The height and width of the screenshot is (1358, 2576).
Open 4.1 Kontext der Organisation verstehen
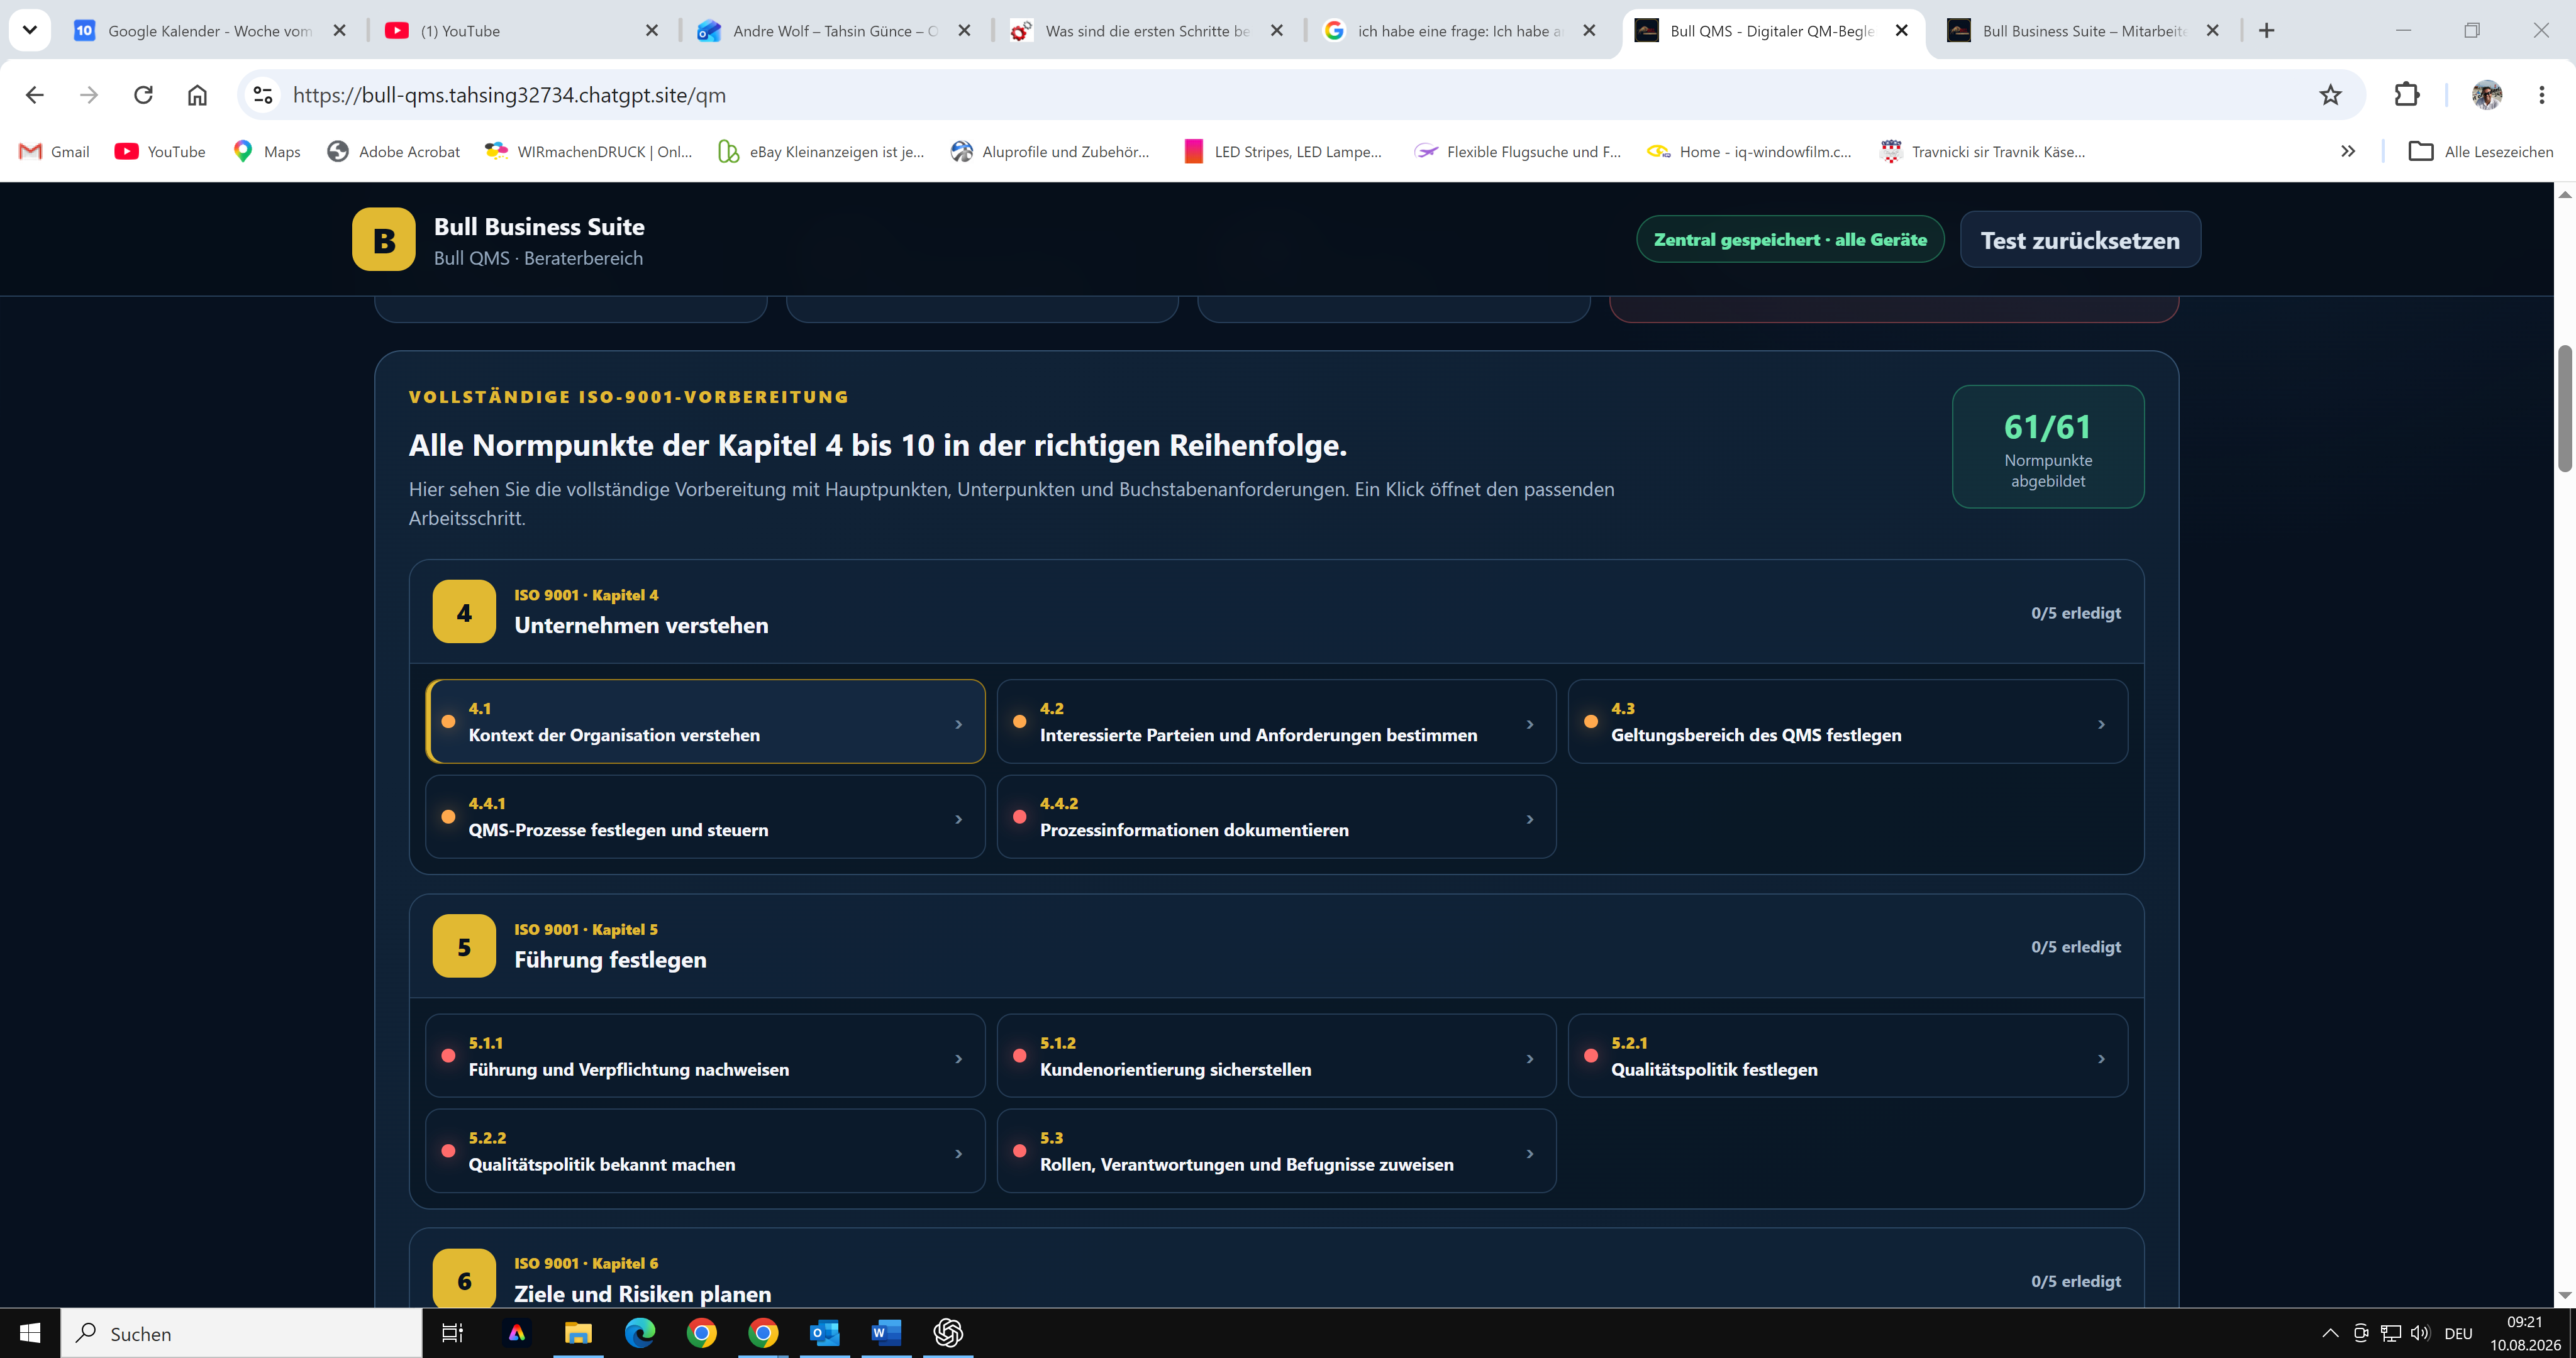pos(706,722)
